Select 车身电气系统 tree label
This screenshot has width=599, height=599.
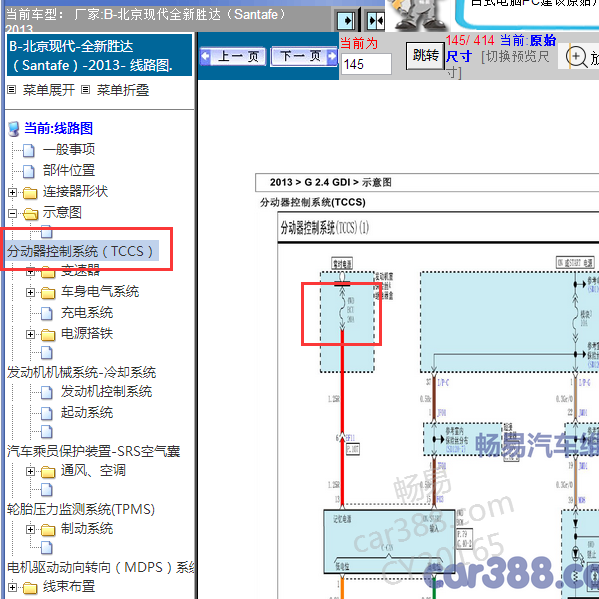[x=100, y=292]
